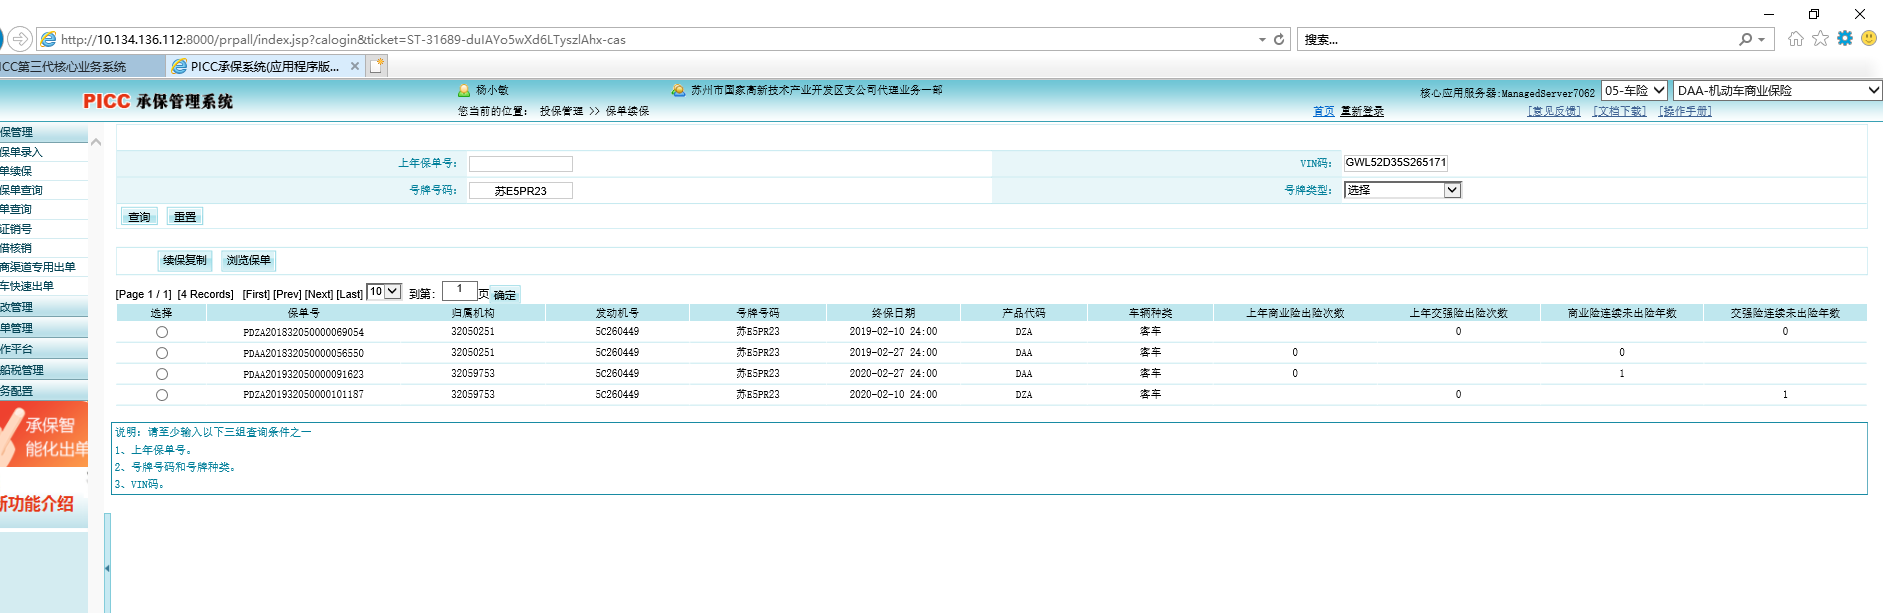
Task: Click the refresh icon in address bar
Action: pos(1278,39)
